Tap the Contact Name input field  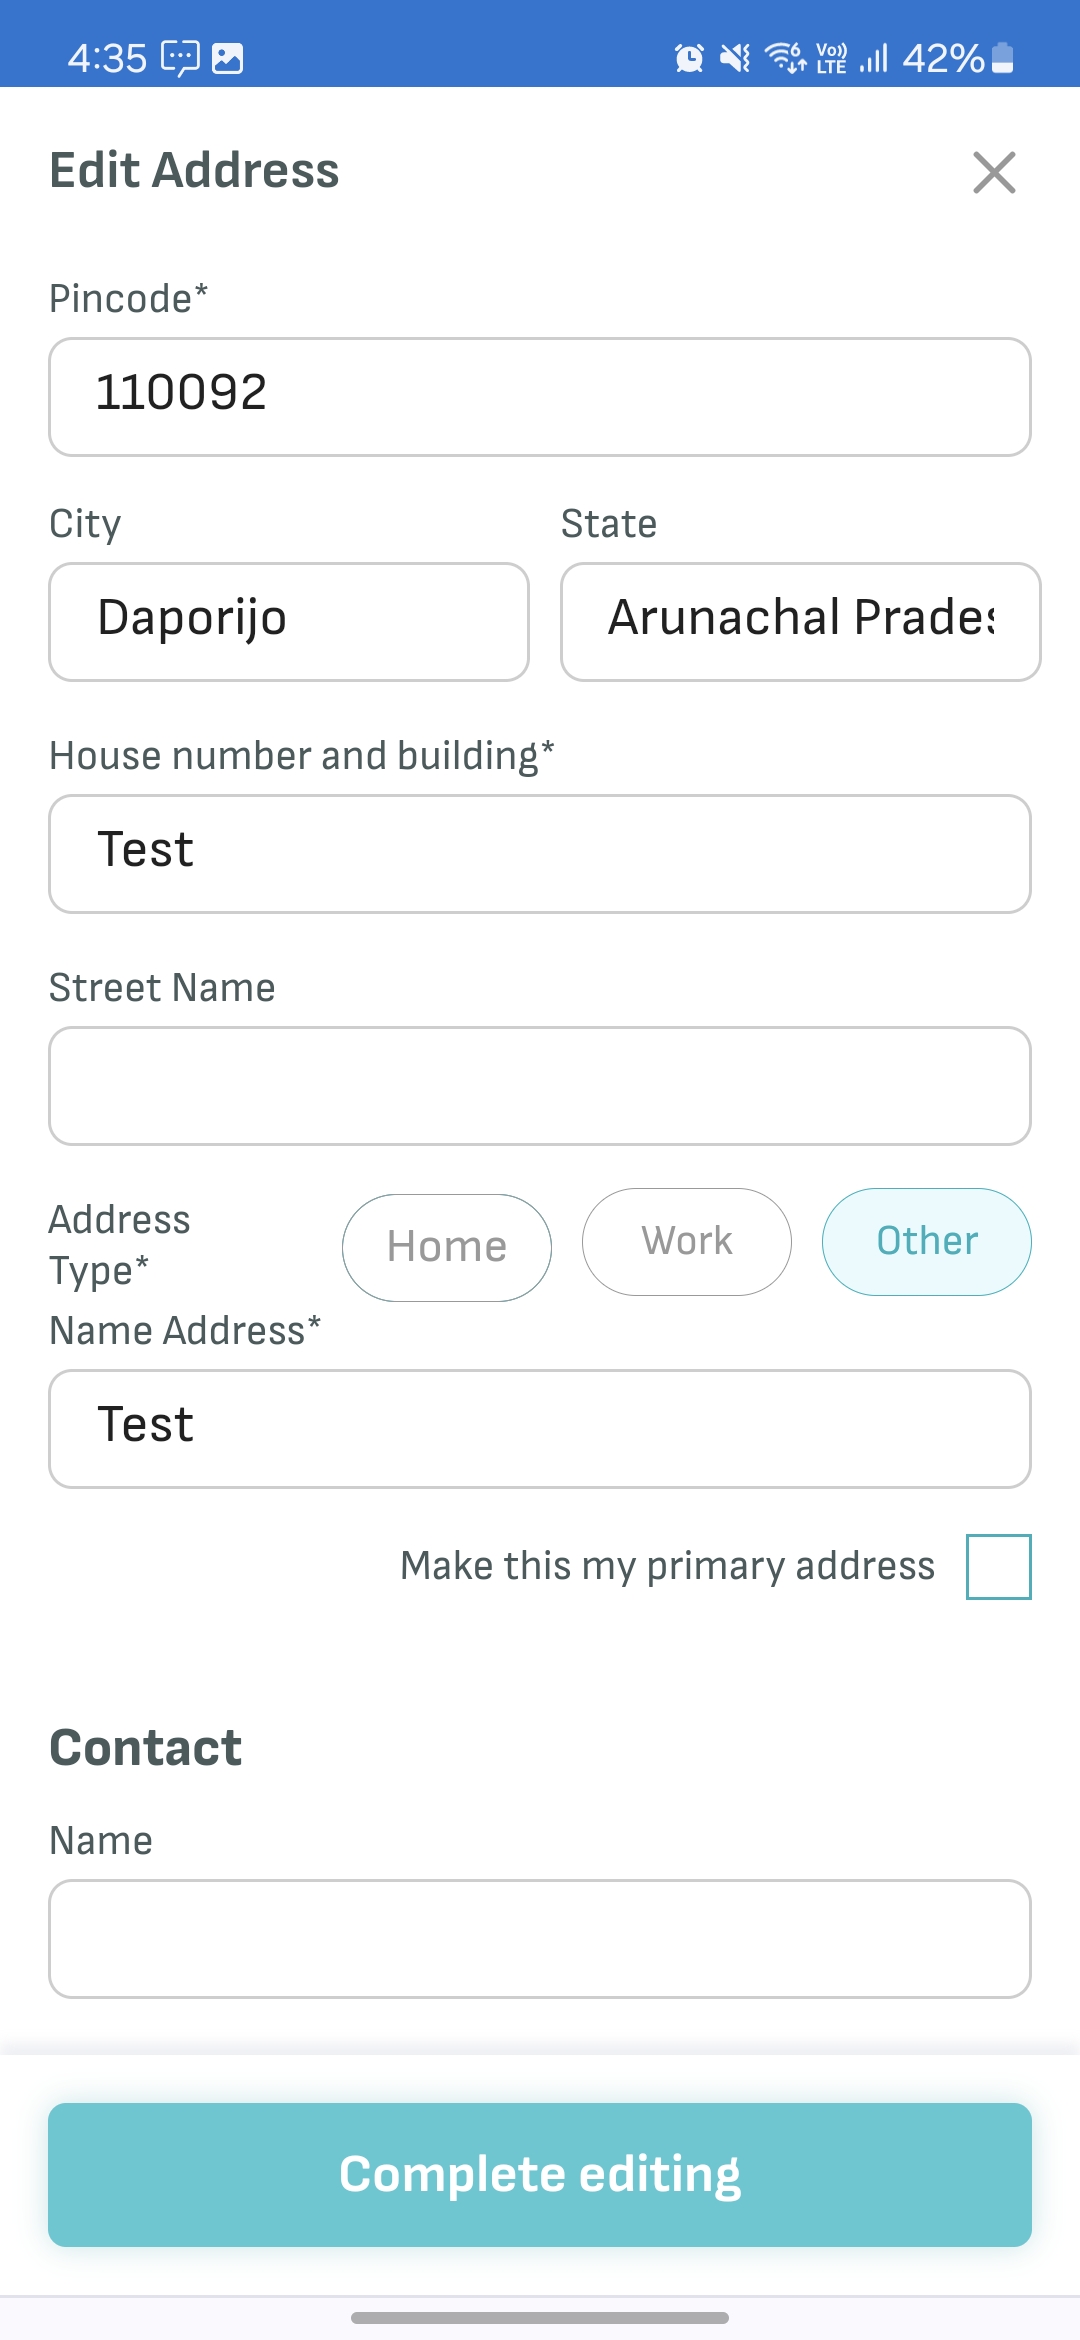click(540, 1938)
